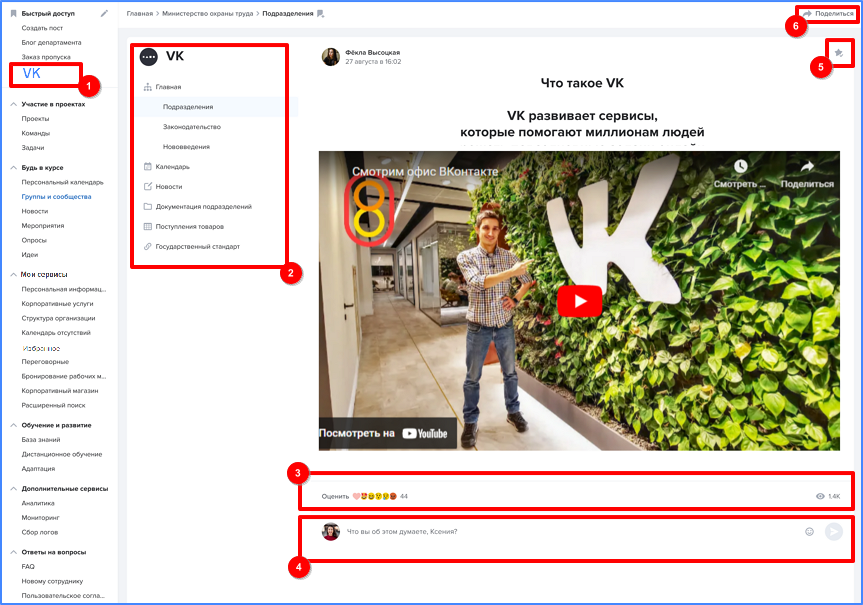Image resolution: width=863 pixels, height=605 pixels.
Task: Click the note icon next to Новости in the VK menu
Action: (148, 187)
